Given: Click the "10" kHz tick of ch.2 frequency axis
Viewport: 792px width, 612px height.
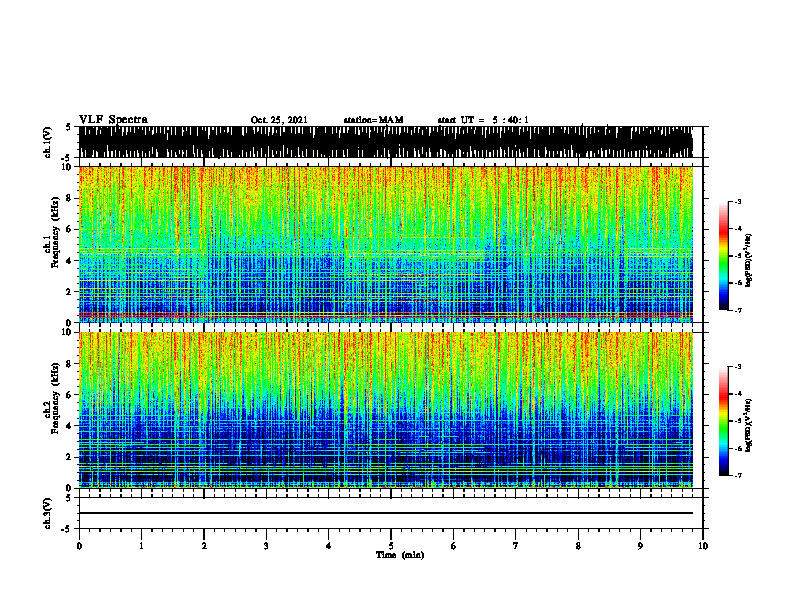Looking at the screenshot, I should point(67,332).
